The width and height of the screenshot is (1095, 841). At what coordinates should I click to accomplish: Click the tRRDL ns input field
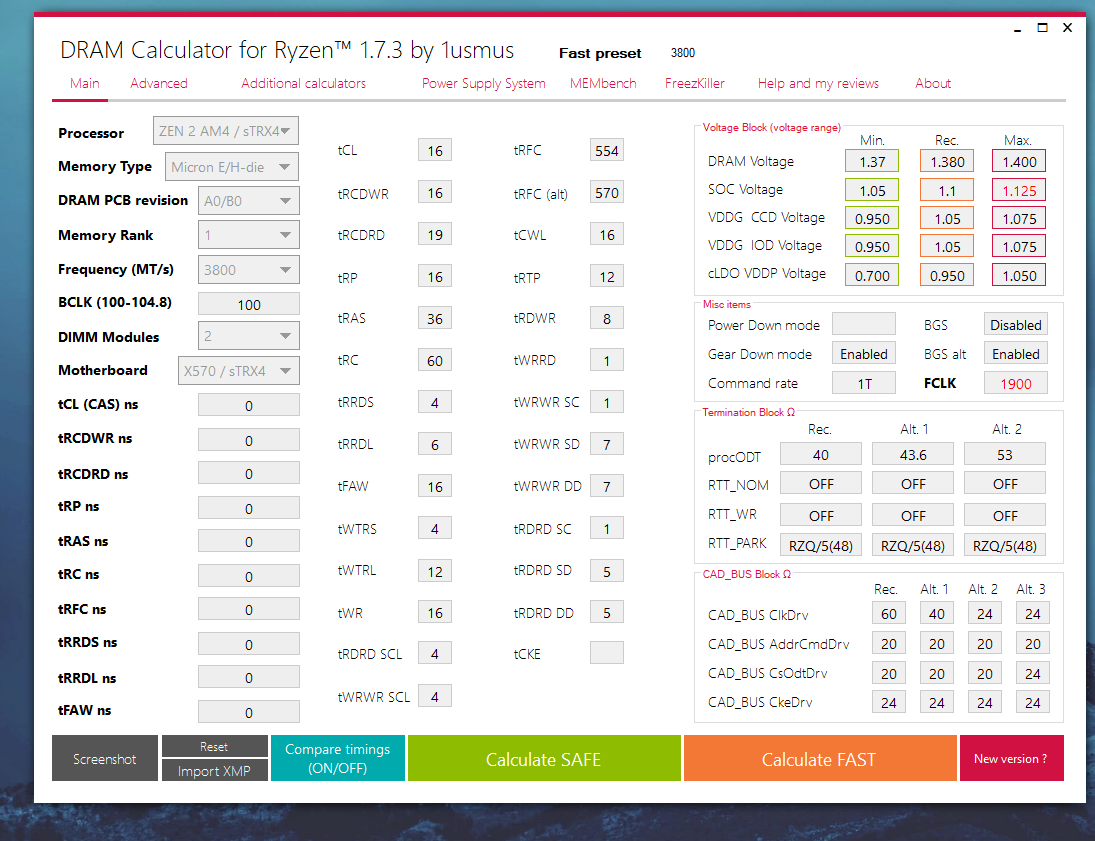[x=249, y=677]
